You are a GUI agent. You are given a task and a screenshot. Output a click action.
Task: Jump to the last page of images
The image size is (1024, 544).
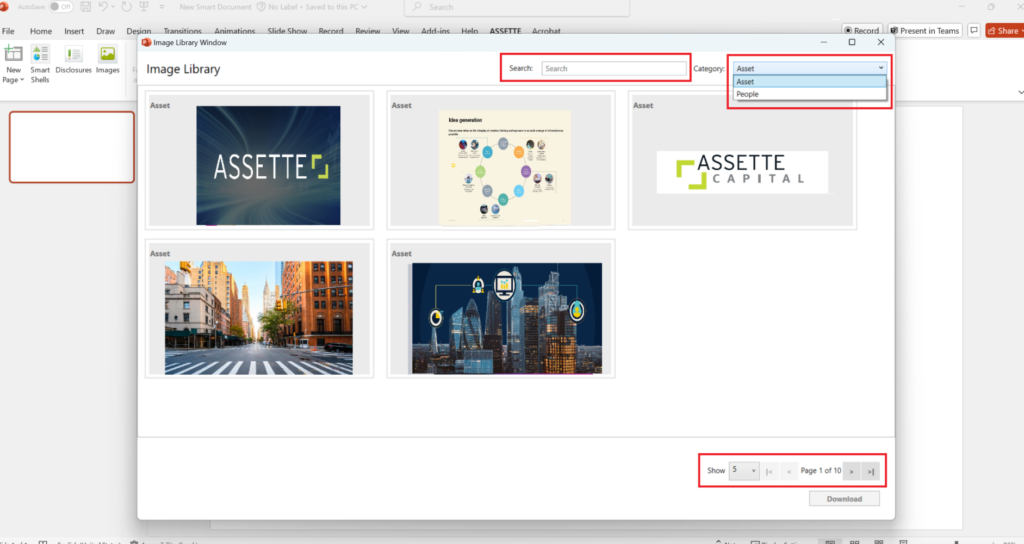[x=871, y=471]
